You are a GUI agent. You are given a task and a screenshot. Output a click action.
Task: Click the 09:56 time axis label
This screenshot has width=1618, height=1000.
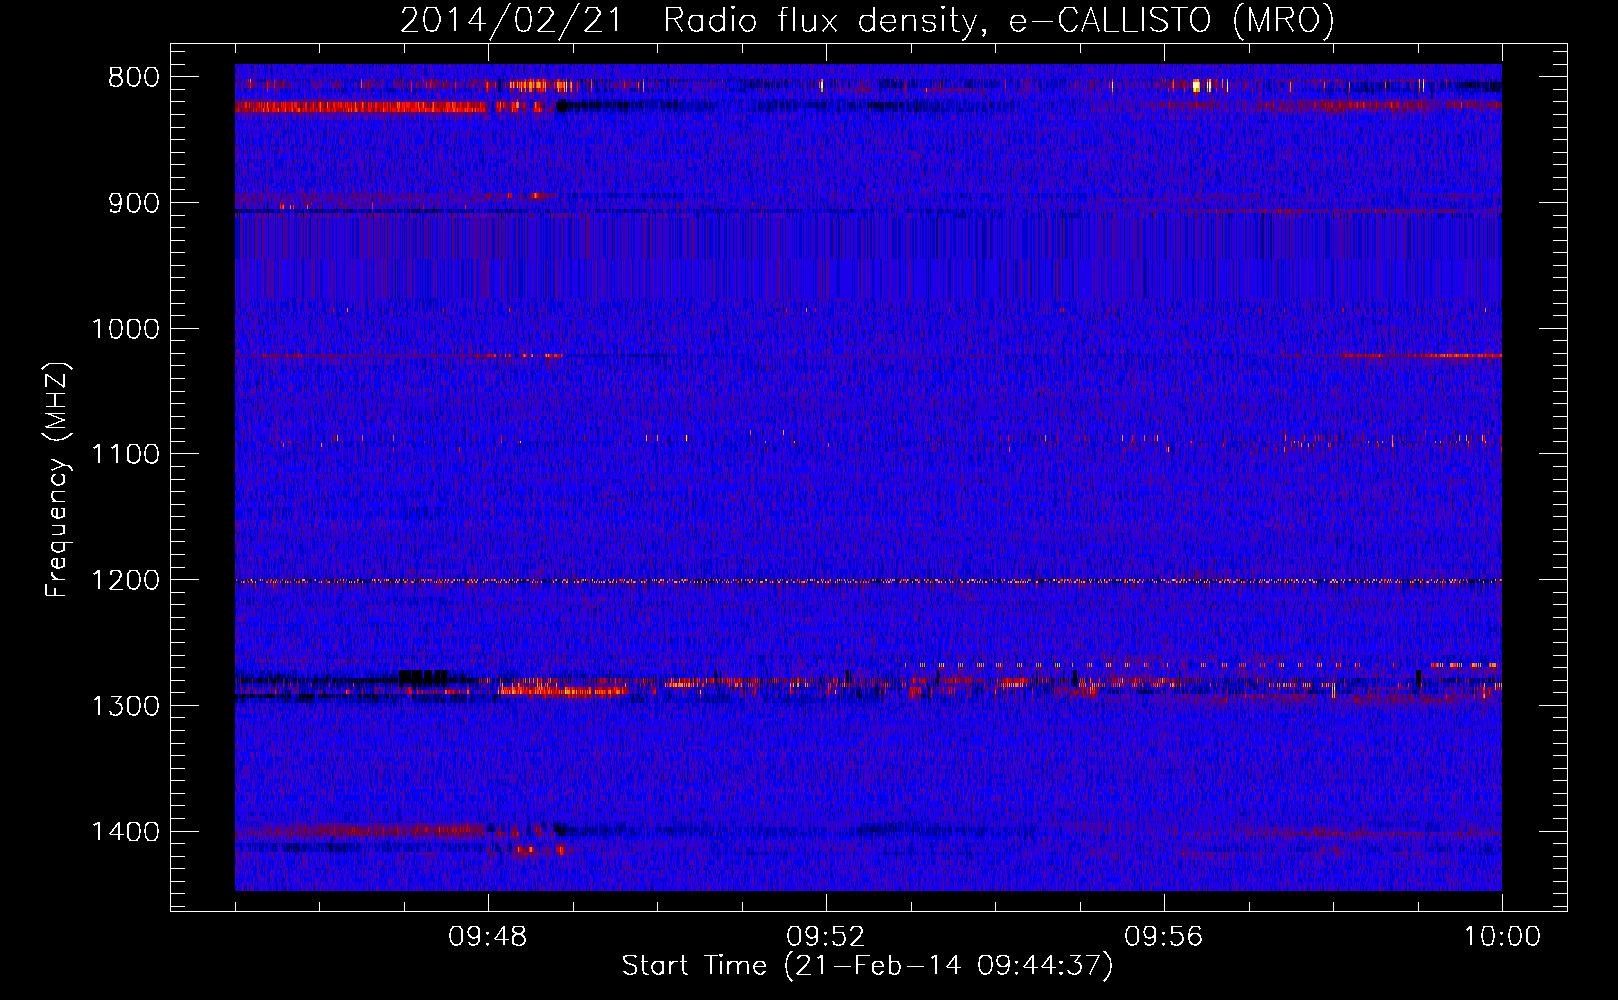click(x=1164, y=937)
